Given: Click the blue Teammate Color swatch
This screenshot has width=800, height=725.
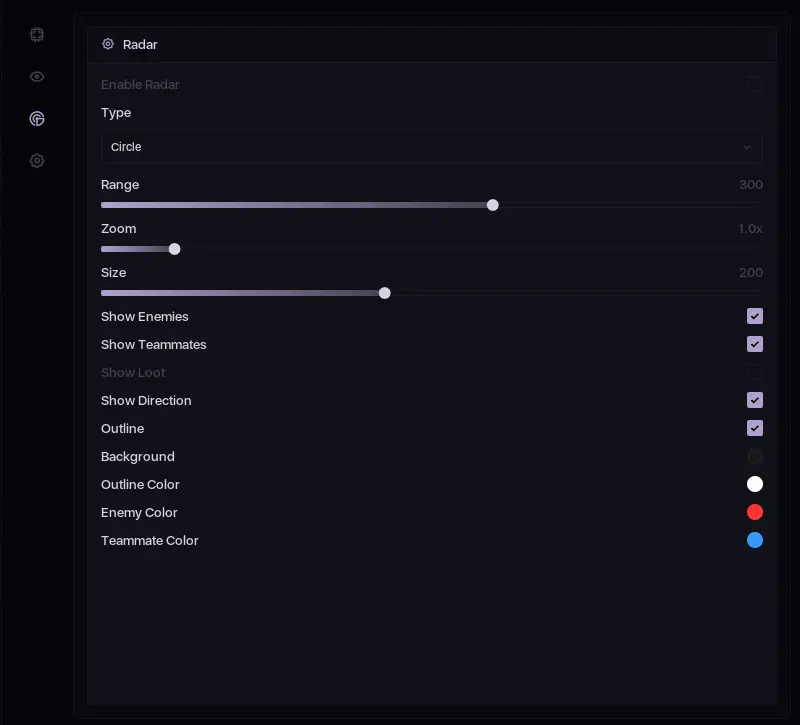Looking at the screenshot, I should click(755, 540).
